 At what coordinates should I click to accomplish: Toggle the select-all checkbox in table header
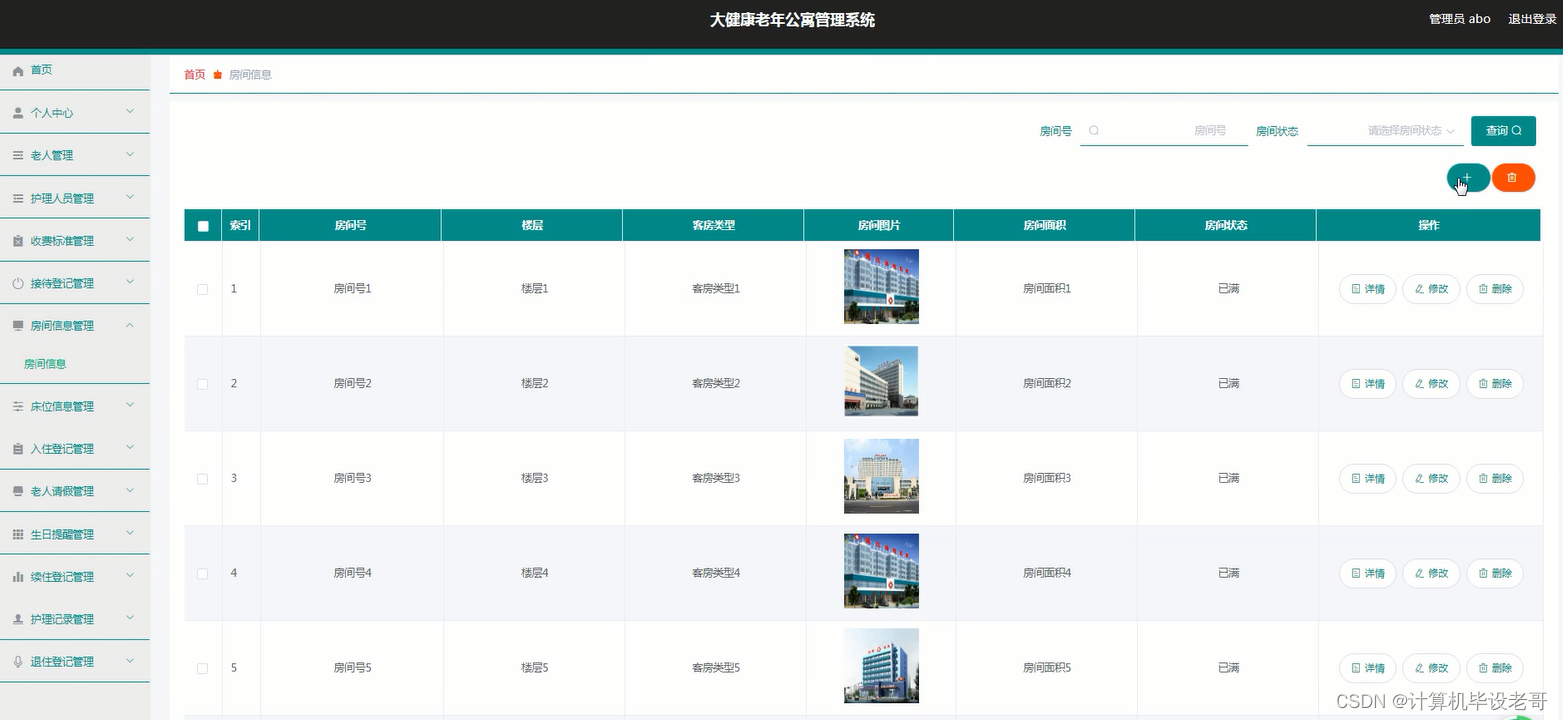[202, 225]
